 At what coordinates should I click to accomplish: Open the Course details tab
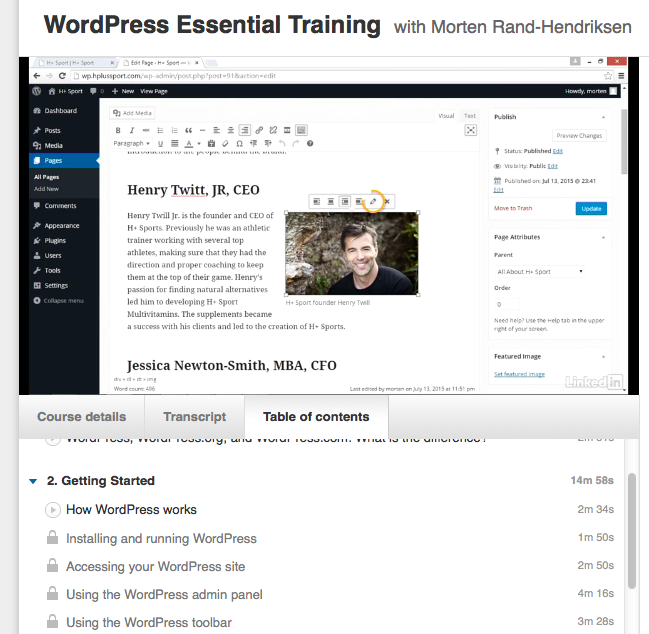coord(82,417)
